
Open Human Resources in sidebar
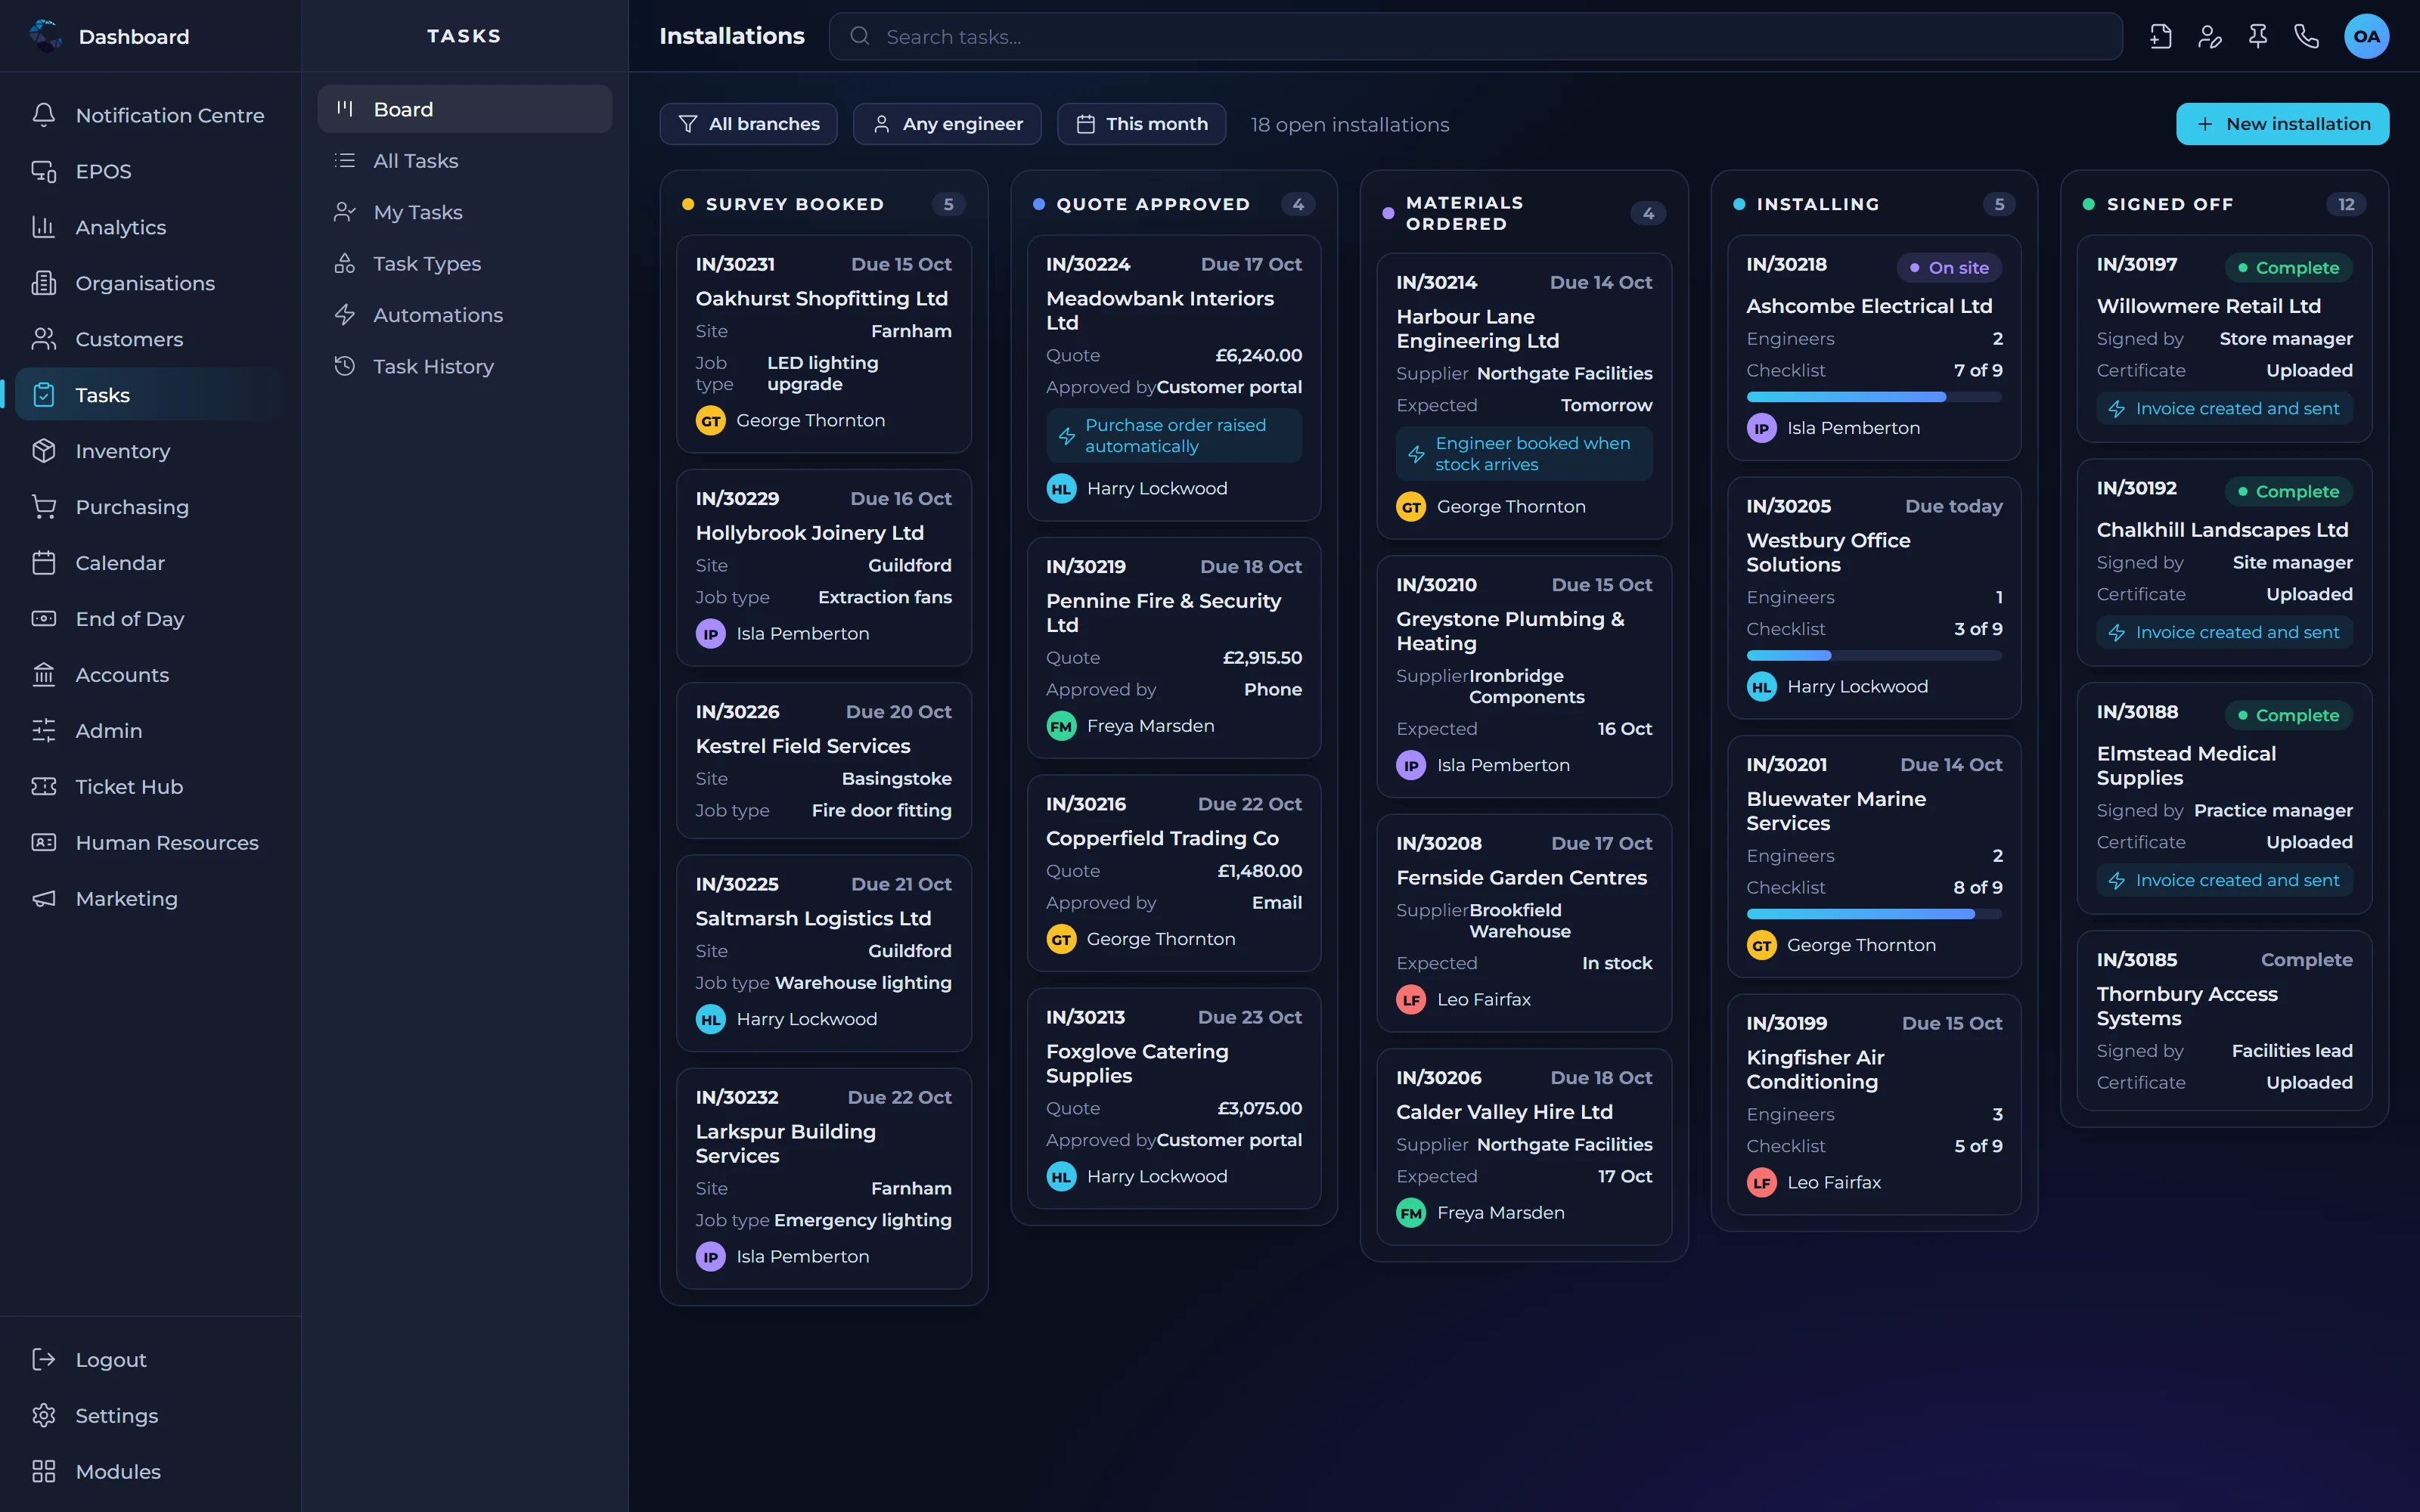pyautogui.click(x=150, y=843)
